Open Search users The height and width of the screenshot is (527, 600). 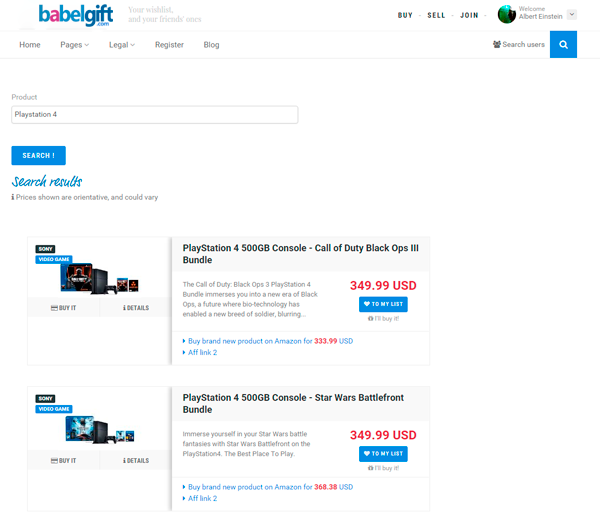click(518, 44)
